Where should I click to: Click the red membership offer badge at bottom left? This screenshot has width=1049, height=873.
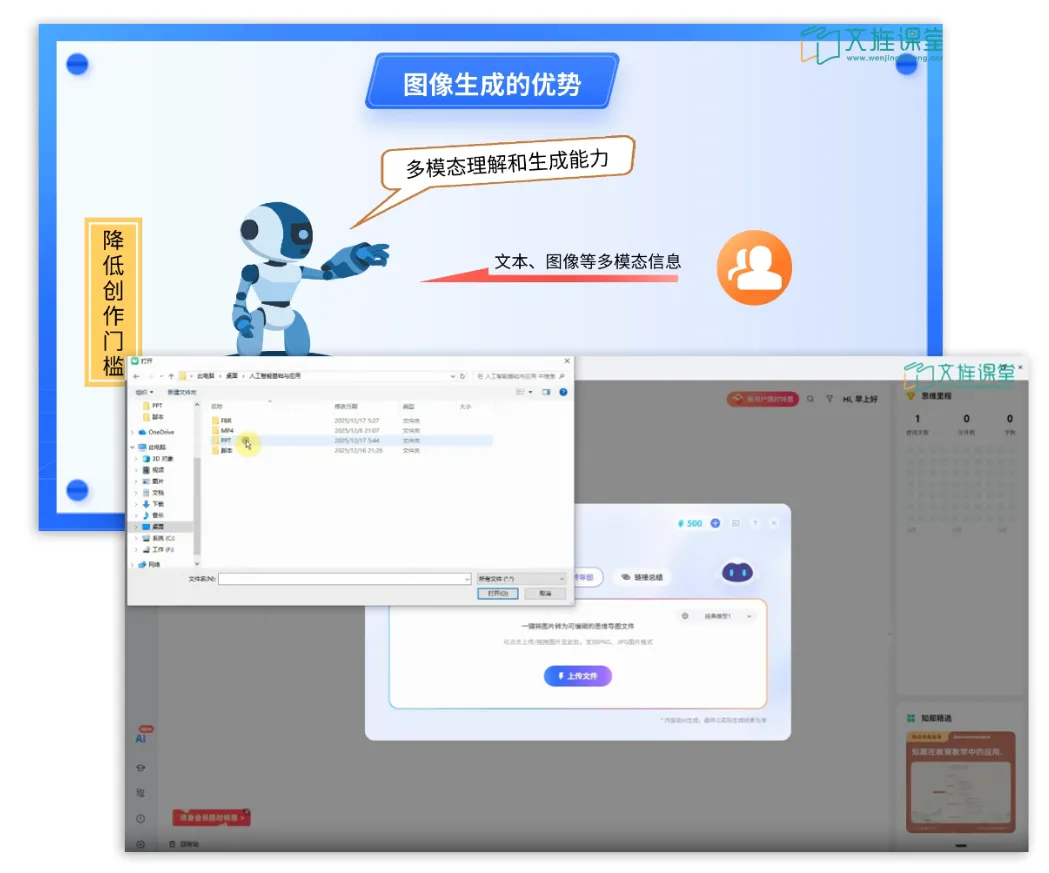click(211, 817)
